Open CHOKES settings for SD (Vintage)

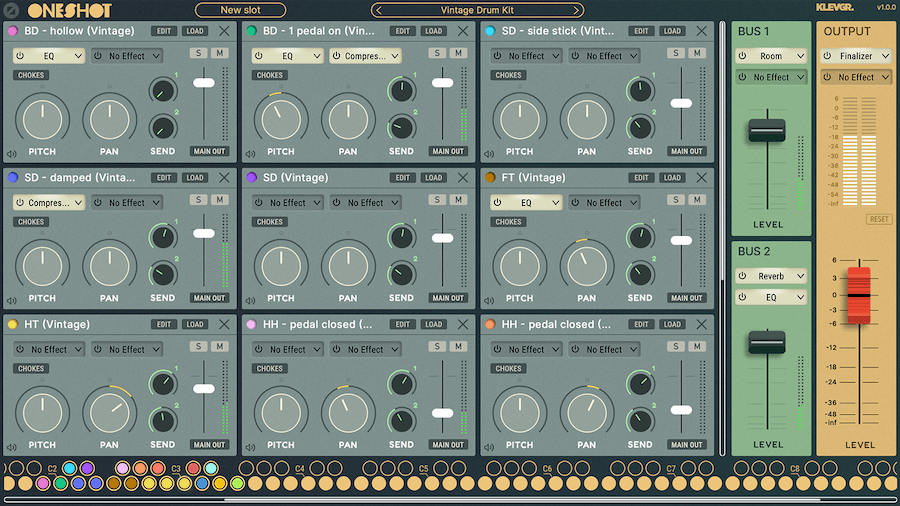pos(270,222)
